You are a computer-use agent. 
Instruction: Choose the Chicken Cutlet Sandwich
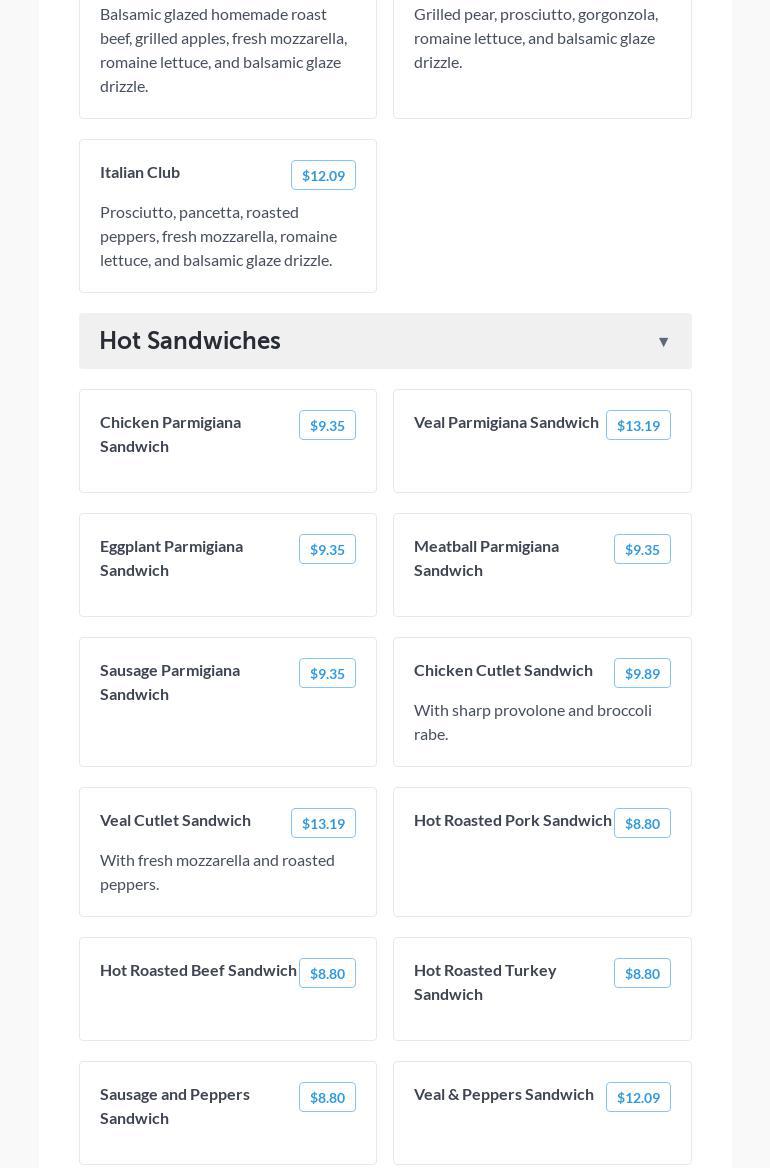click(503, 670)
